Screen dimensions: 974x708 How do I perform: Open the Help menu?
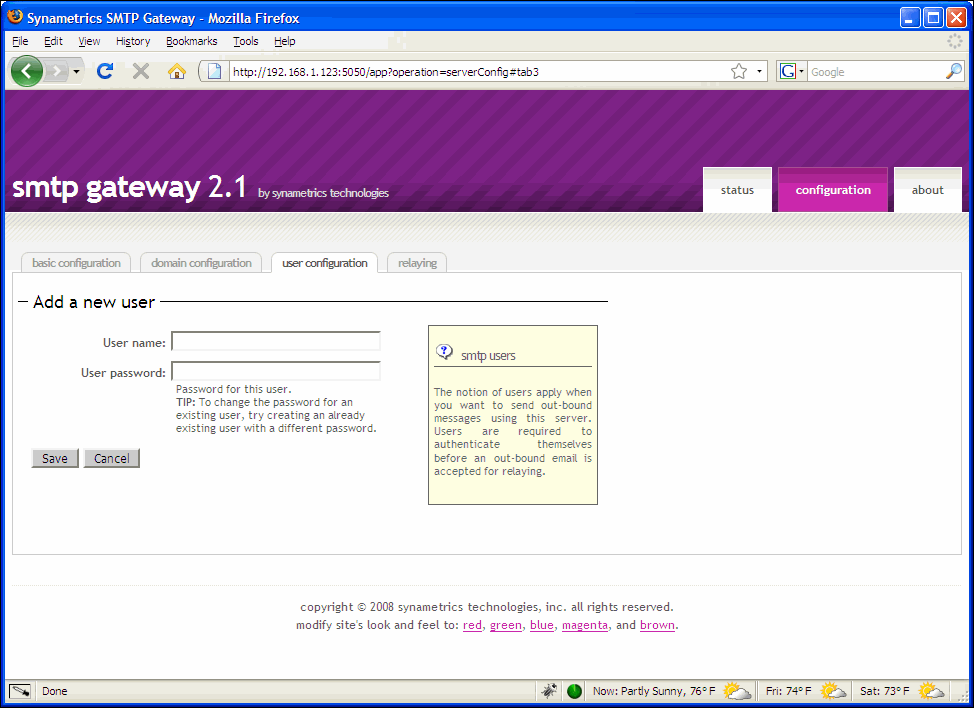tap(284, 41)
